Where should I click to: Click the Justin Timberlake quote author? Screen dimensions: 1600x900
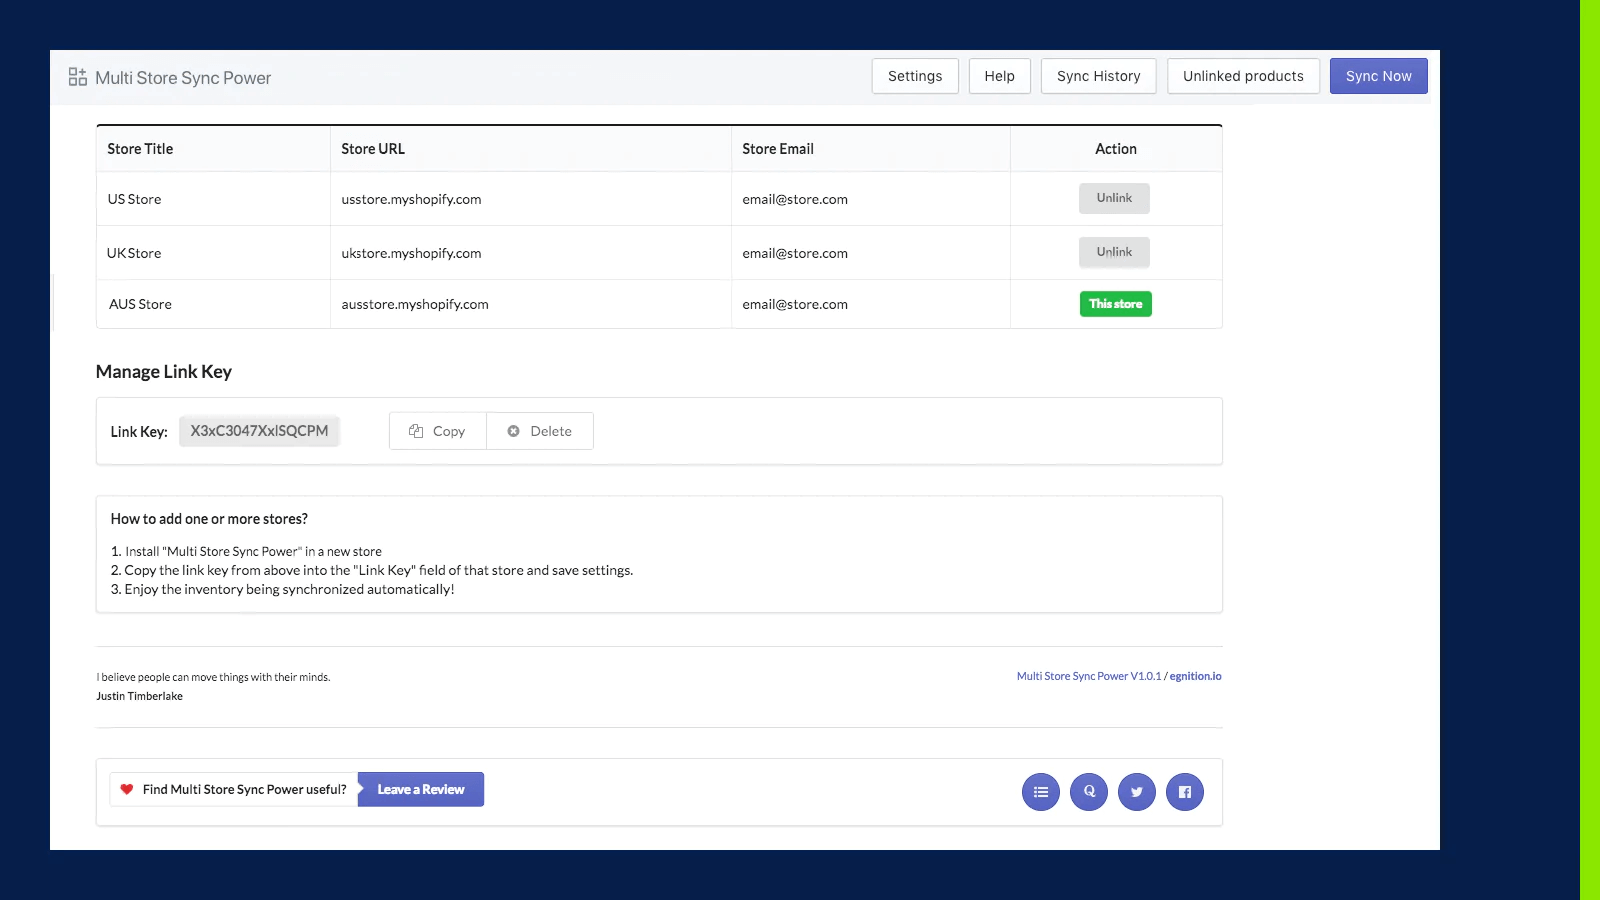140,696
